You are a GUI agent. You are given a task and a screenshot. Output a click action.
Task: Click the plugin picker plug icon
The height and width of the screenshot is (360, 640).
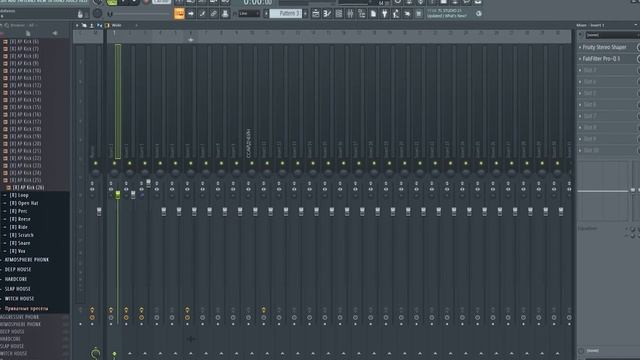pos(384,14)
